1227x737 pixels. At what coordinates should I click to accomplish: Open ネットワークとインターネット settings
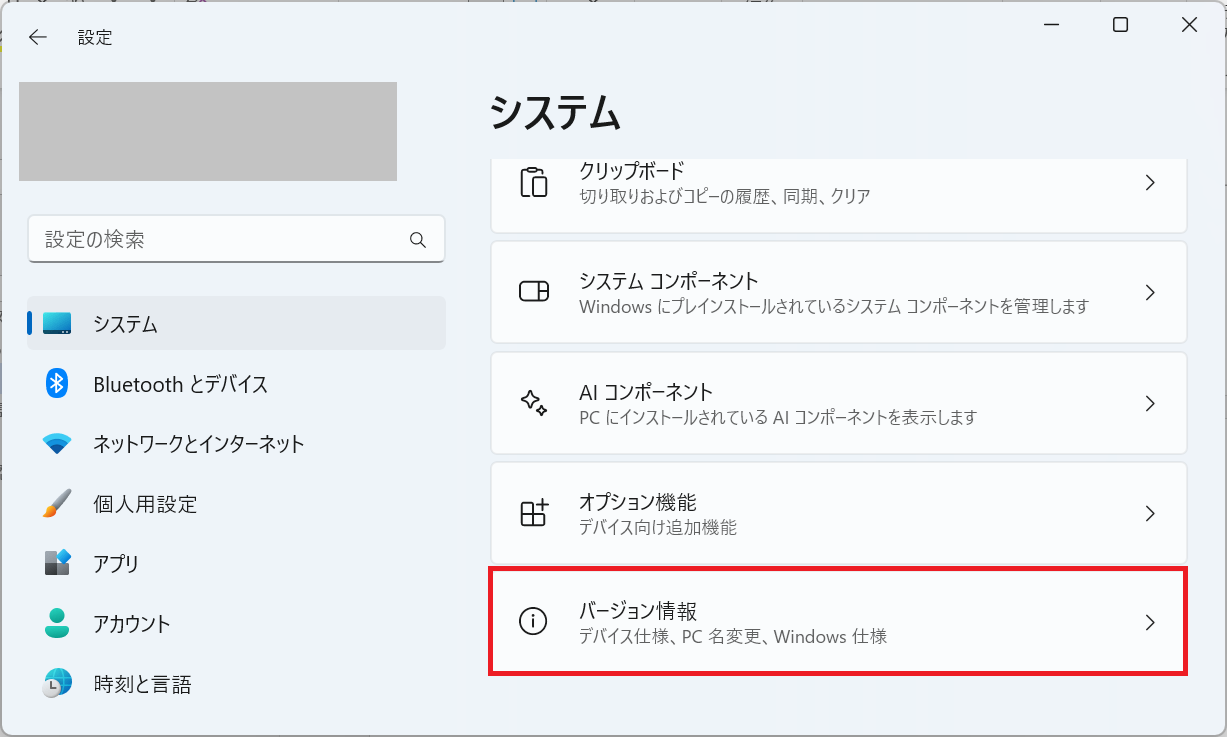click(236, 443)
